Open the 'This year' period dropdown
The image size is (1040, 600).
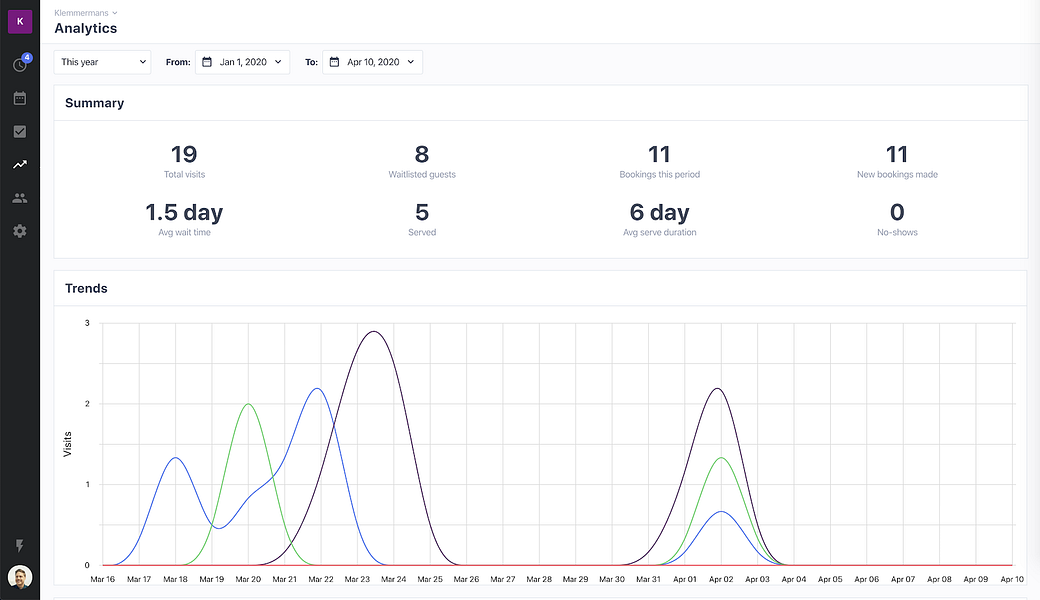102,62
